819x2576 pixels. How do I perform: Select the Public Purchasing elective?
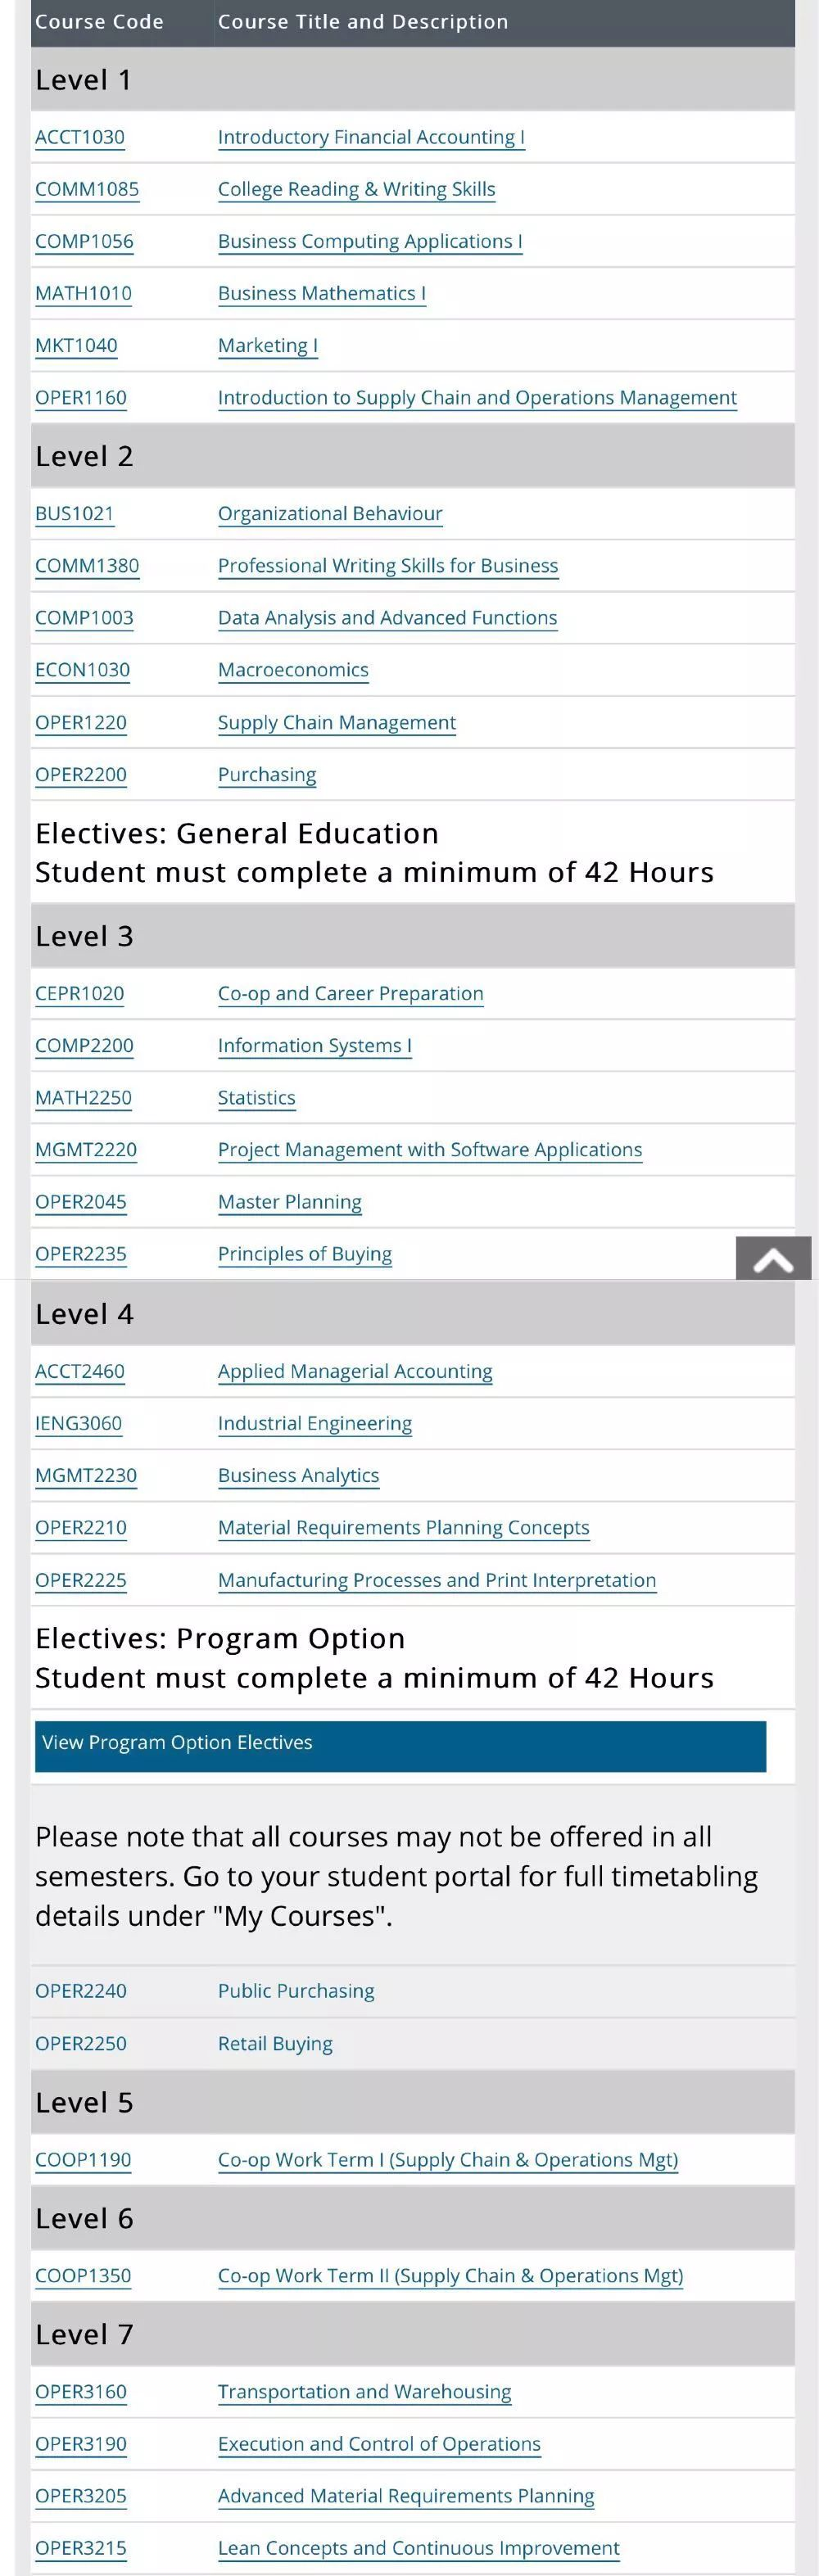[x=296, y=1990]
